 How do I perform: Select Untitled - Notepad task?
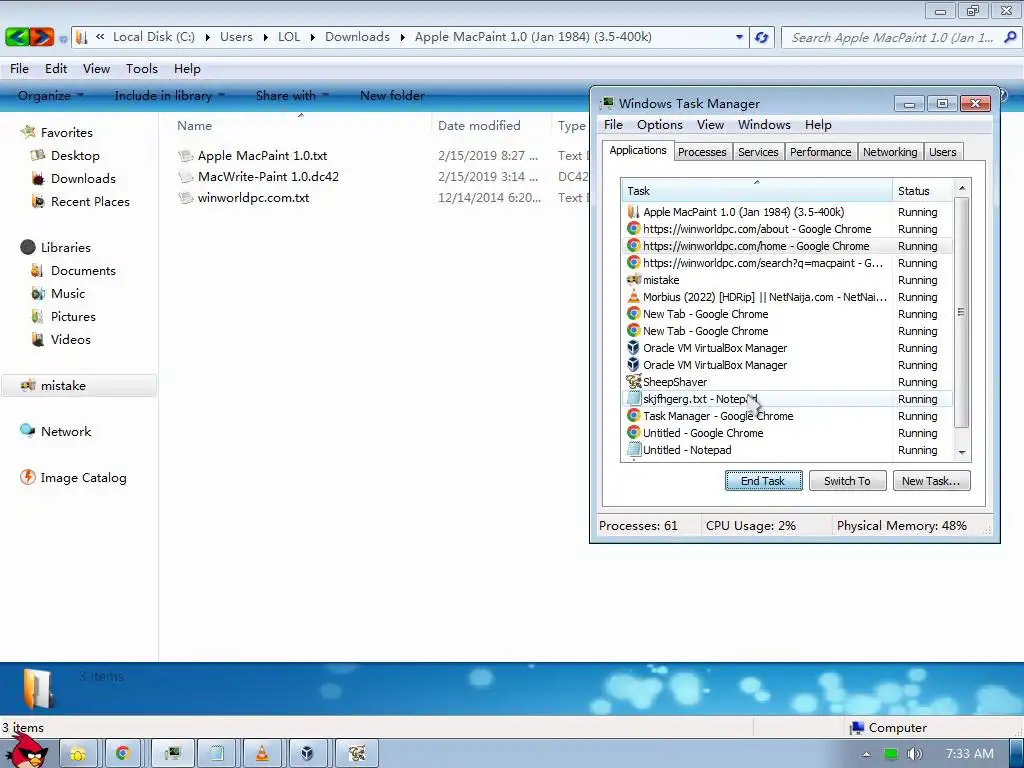(787, 450)
